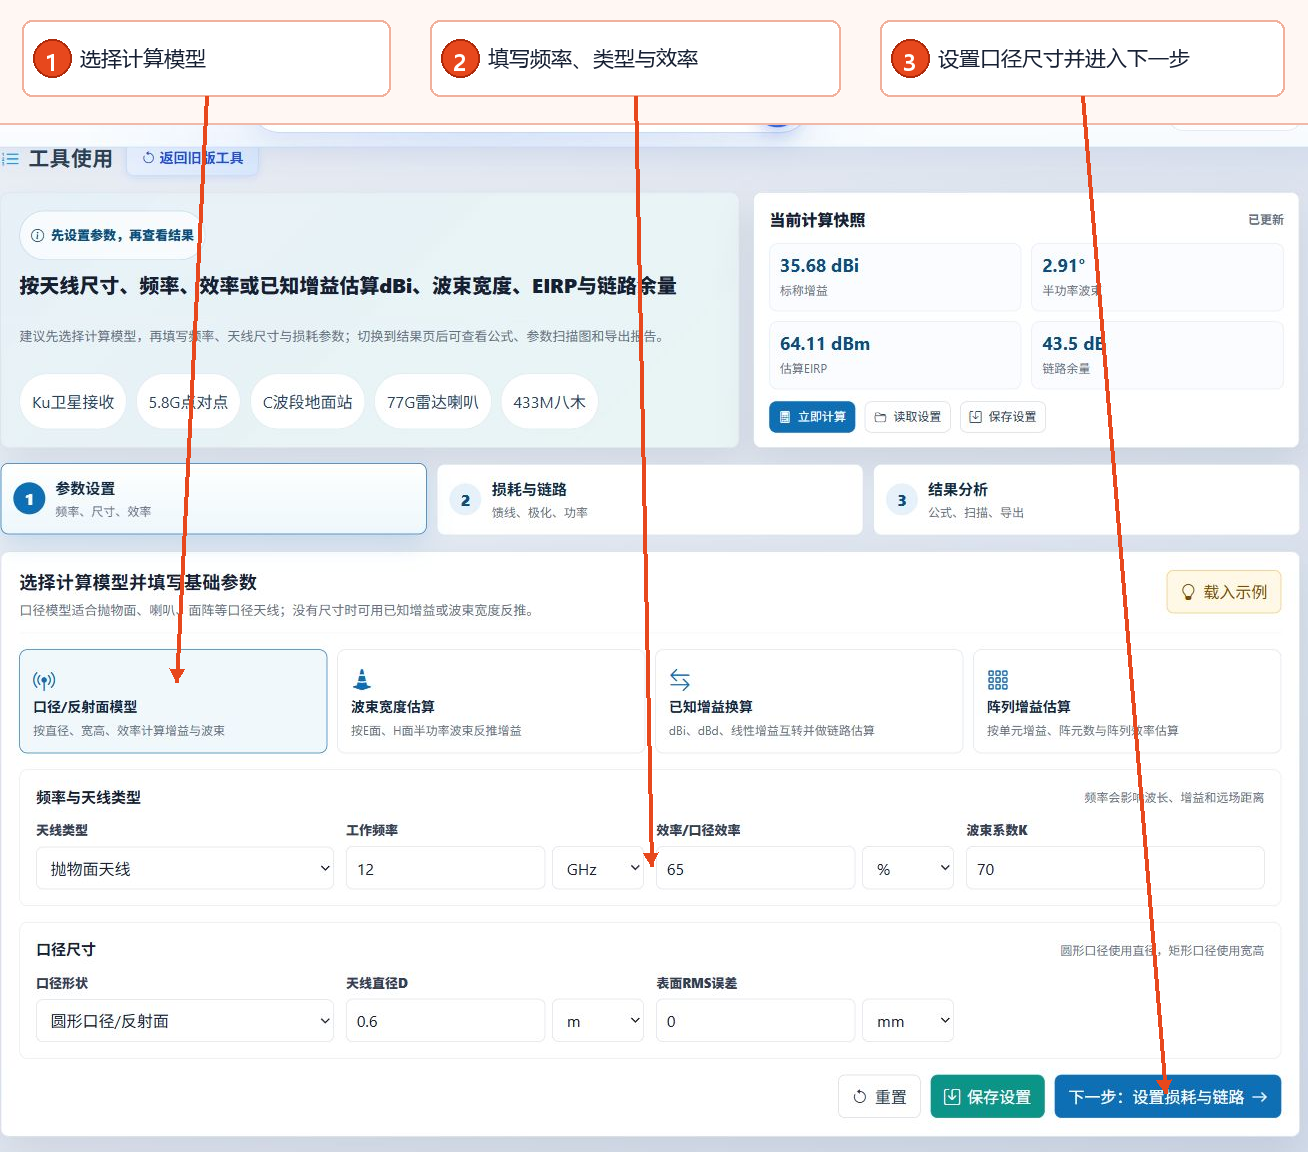Viewport: 1308px width, 1152px height.
Task: Open the 参数设置 step tab
Action: click(214, 499)
